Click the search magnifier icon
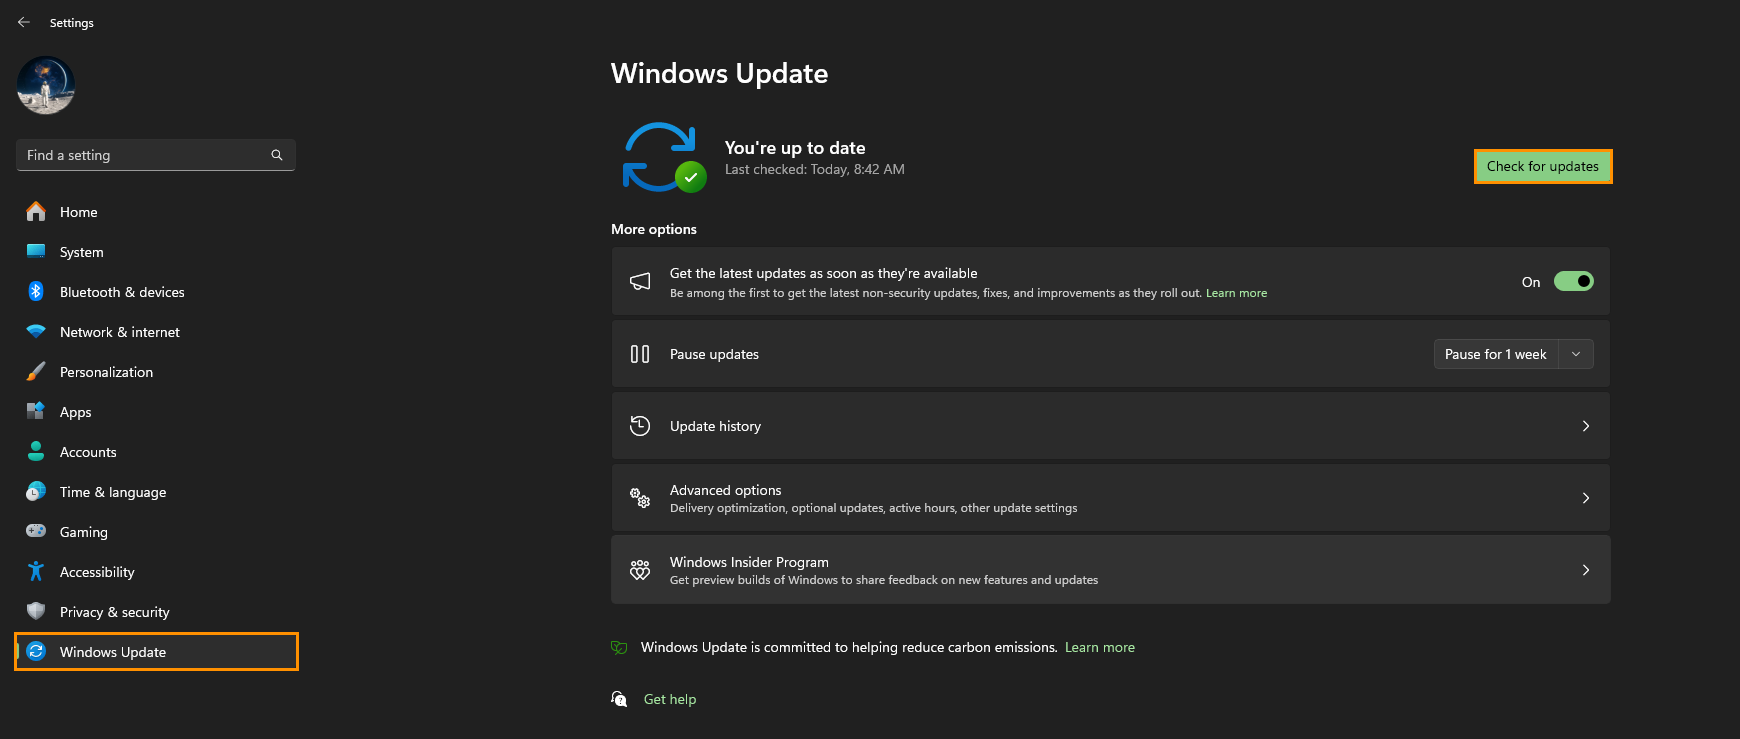 pos(277,155)
